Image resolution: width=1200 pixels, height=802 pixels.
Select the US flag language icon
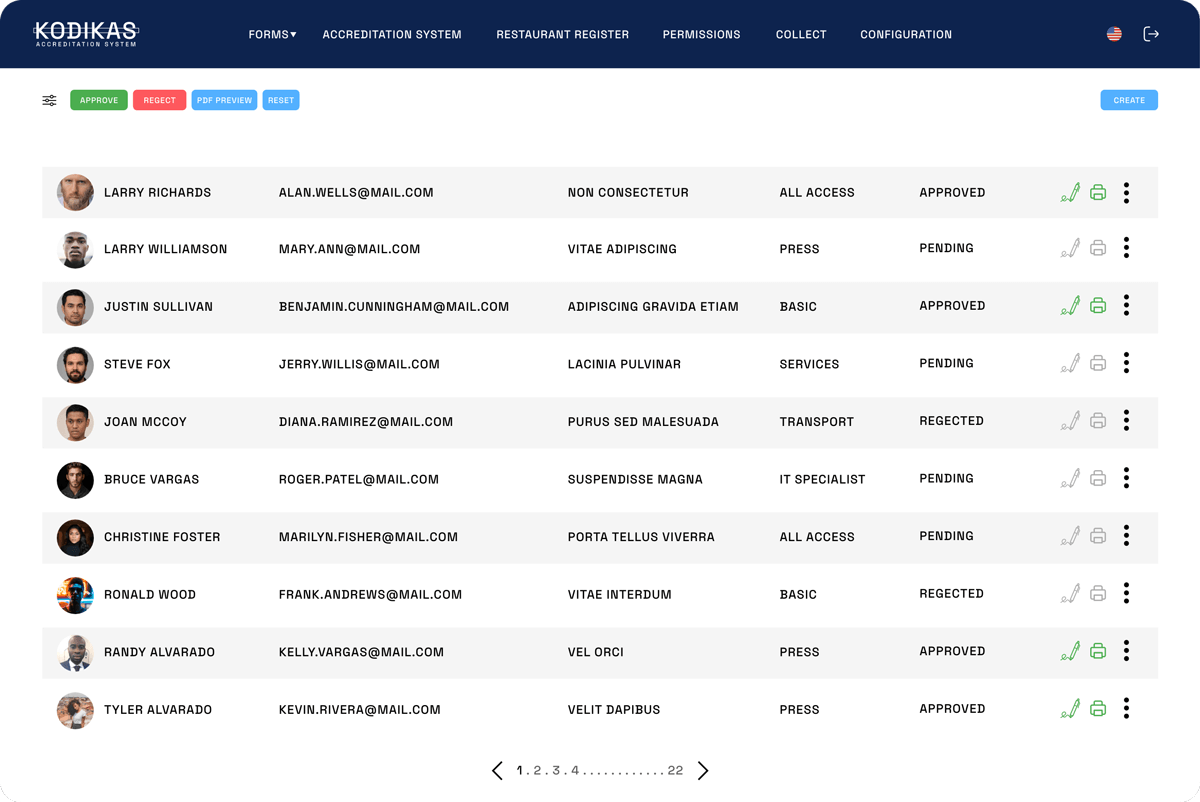(1114, 34)
